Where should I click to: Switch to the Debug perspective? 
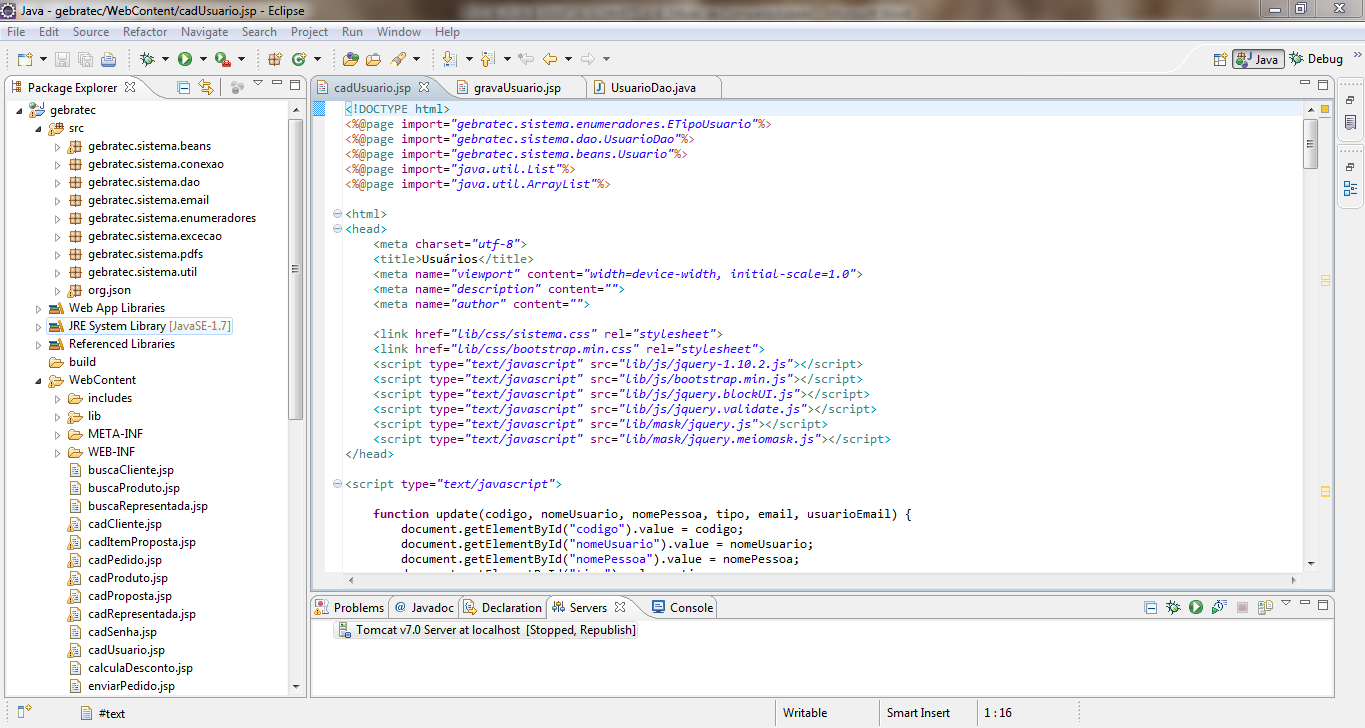(1316, 59)
